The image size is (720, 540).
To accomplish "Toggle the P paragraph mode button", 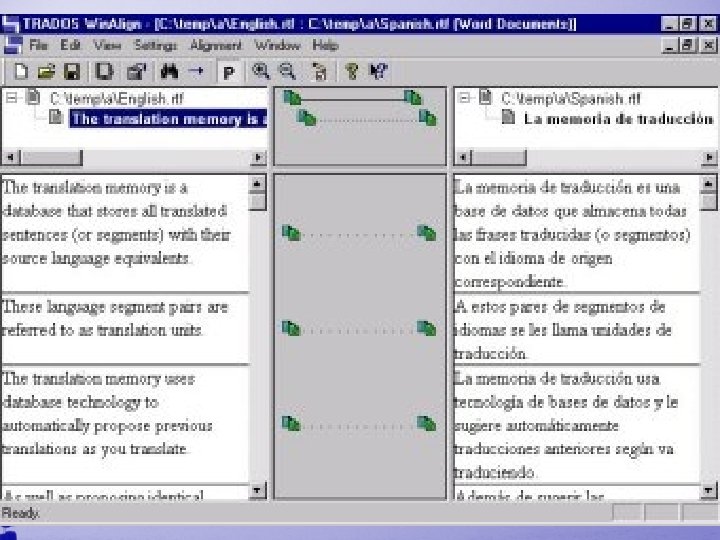I will click(228, 72).
